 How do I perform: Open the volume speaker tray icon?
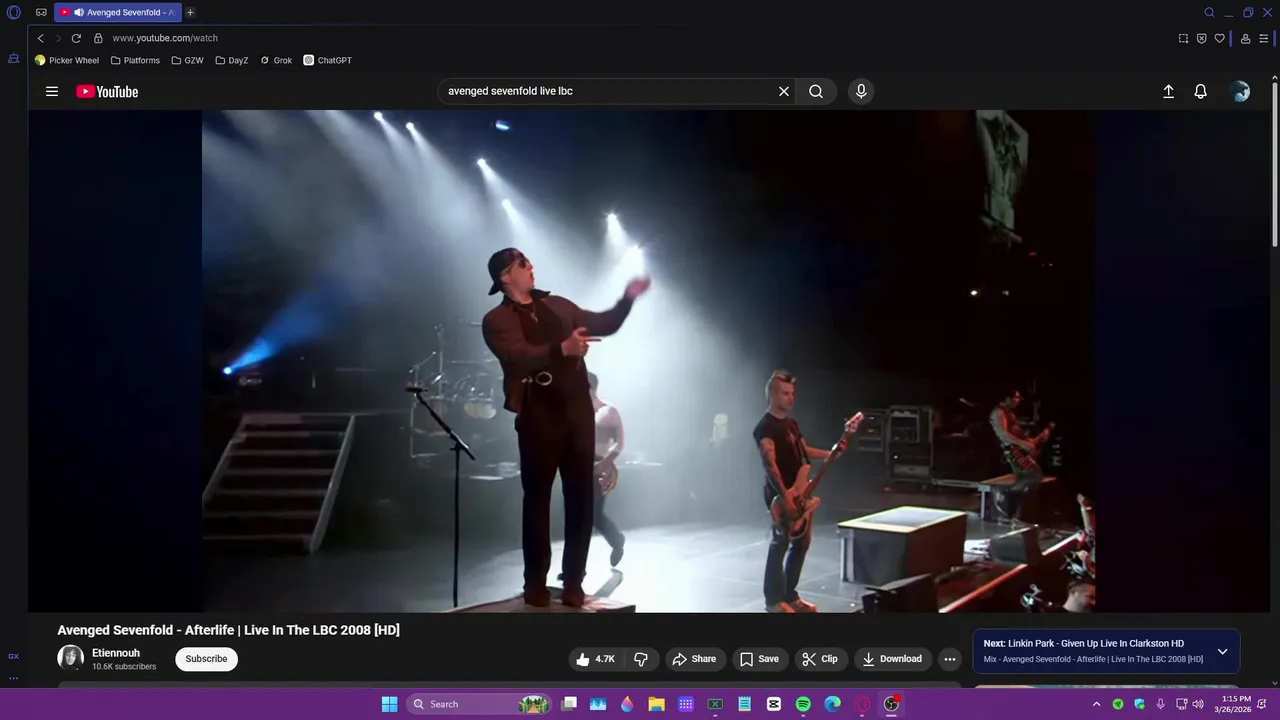tap(1198, 704)
